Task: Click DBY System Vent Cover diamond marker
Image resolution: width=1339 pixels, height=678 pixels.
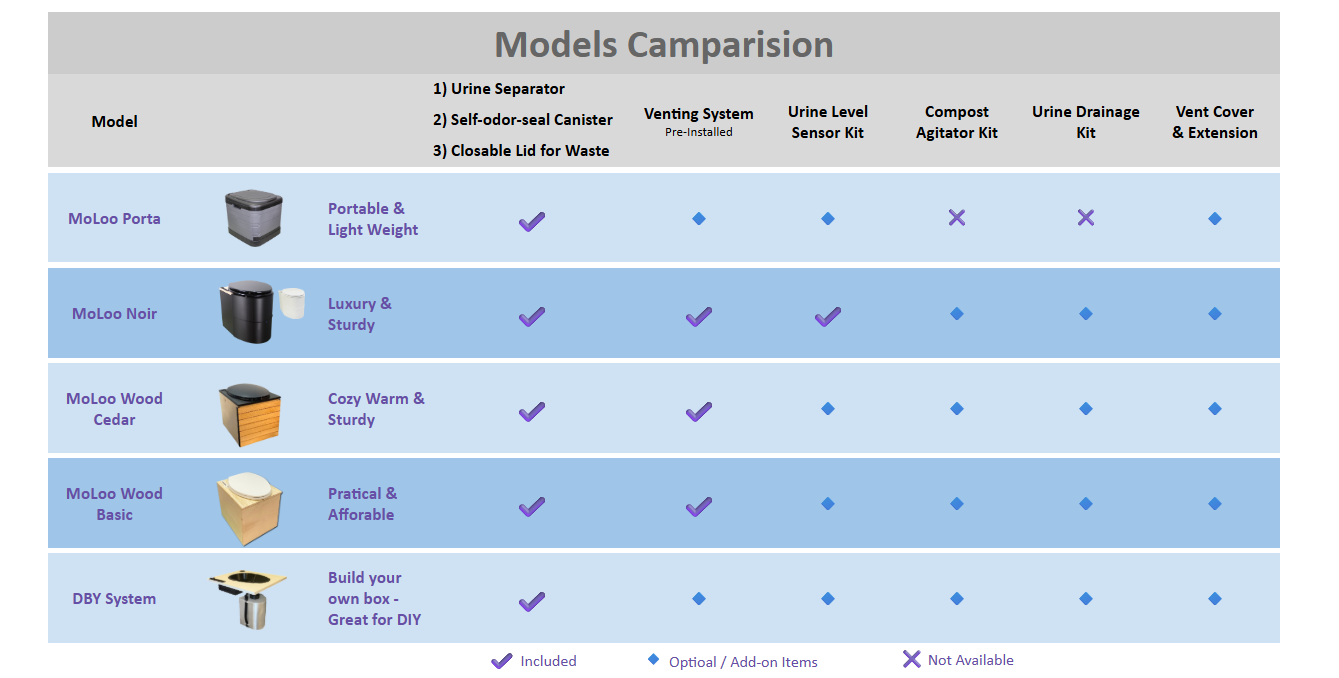Action: [1215, 599]
